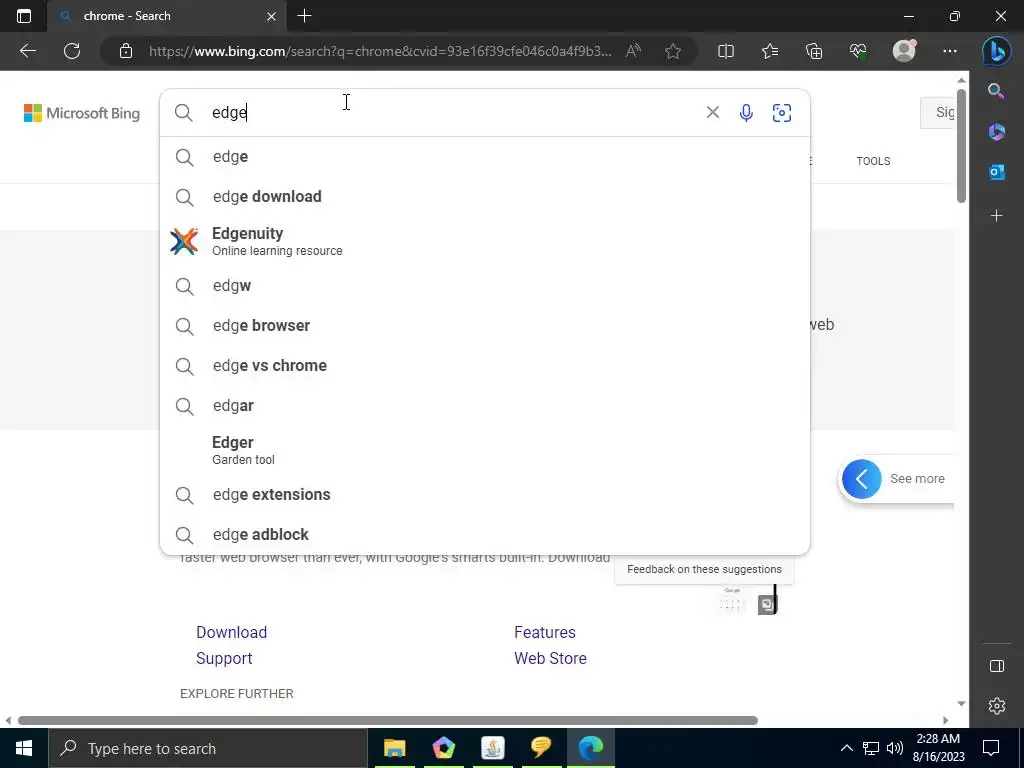The image size is (1024, 768).
Task: Open the TOOLS search filter
Action: pyautogui.click(x=873, y=161)
